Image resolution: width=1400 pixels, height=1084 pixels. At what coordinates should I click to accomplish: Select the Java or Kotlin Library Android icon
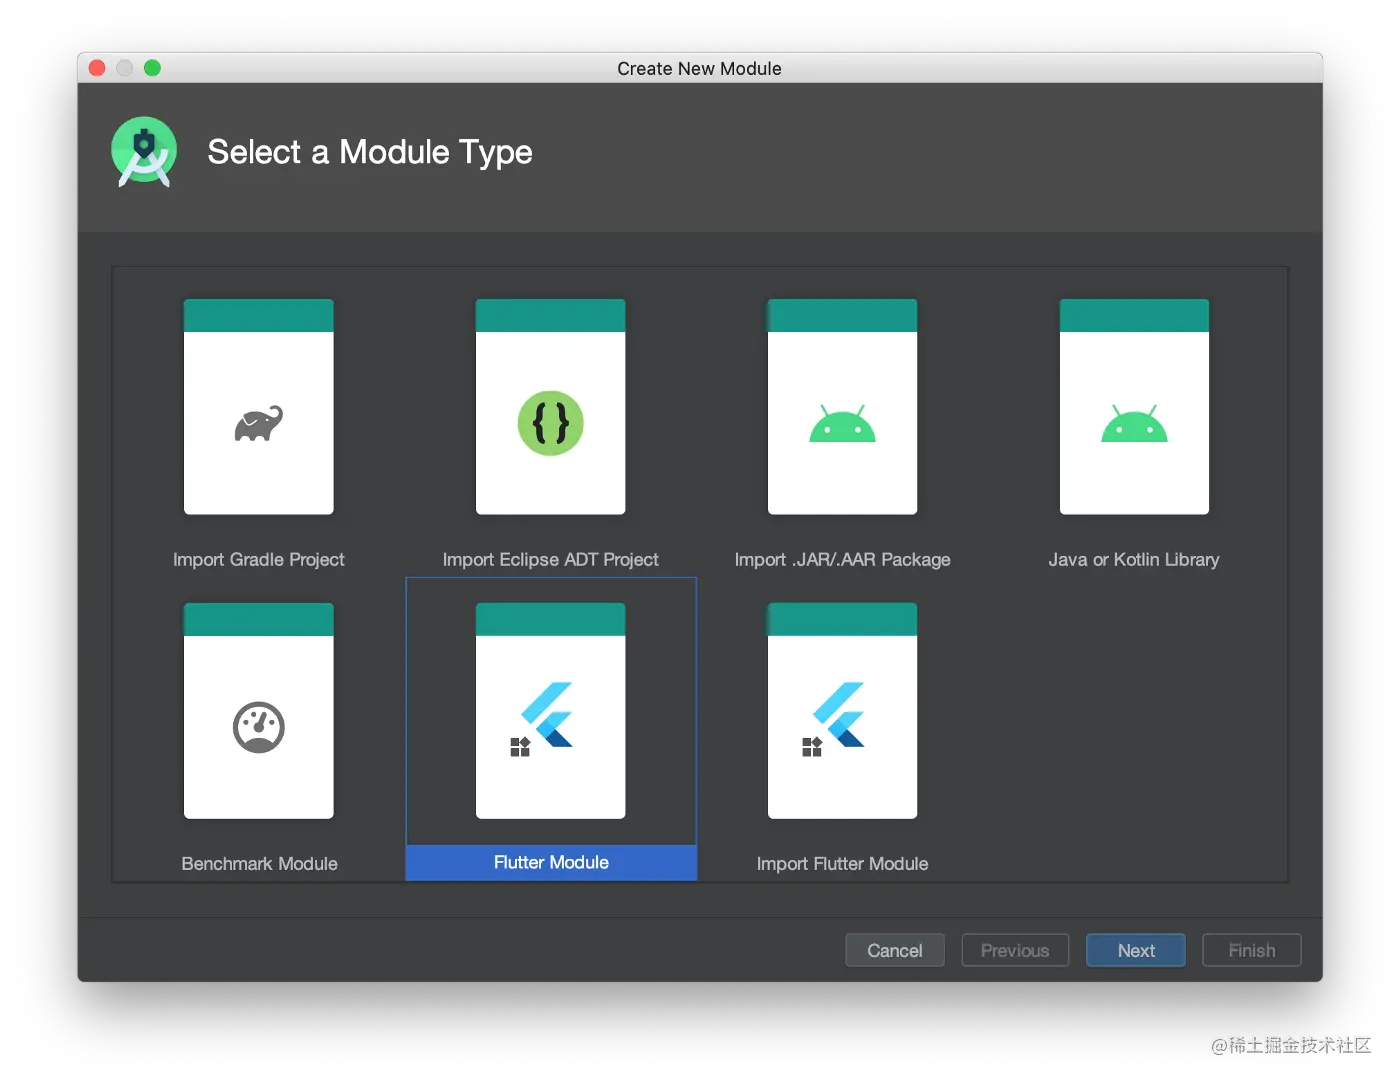coord(1134,424)
